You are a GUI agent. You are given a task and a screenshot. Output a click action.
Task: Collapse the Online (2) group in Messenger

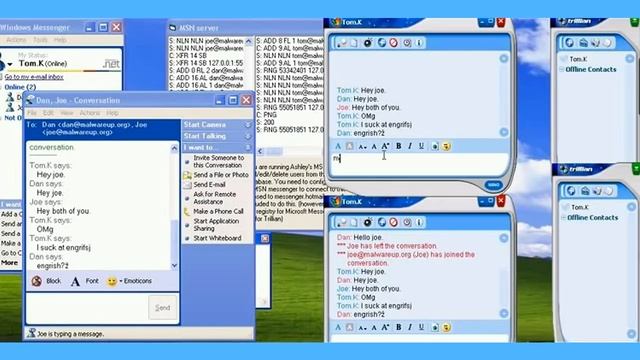pyautogui.click(x=2, y=87)
